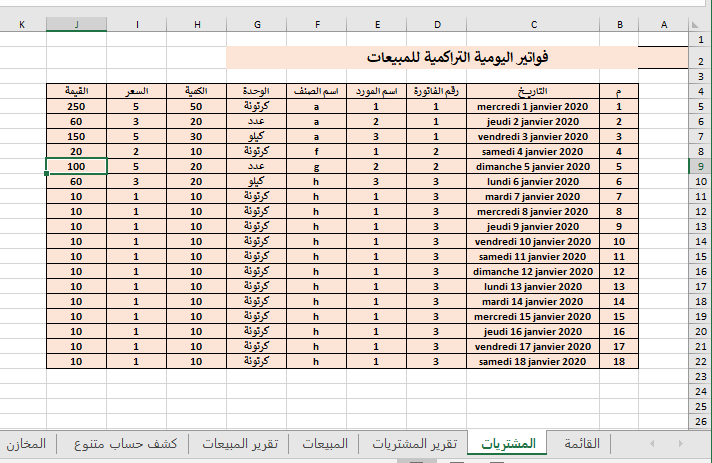Screen dimensions: 712x463
Task: Click the left sheet-scroll arrow
Action: [x=652, y=443]
